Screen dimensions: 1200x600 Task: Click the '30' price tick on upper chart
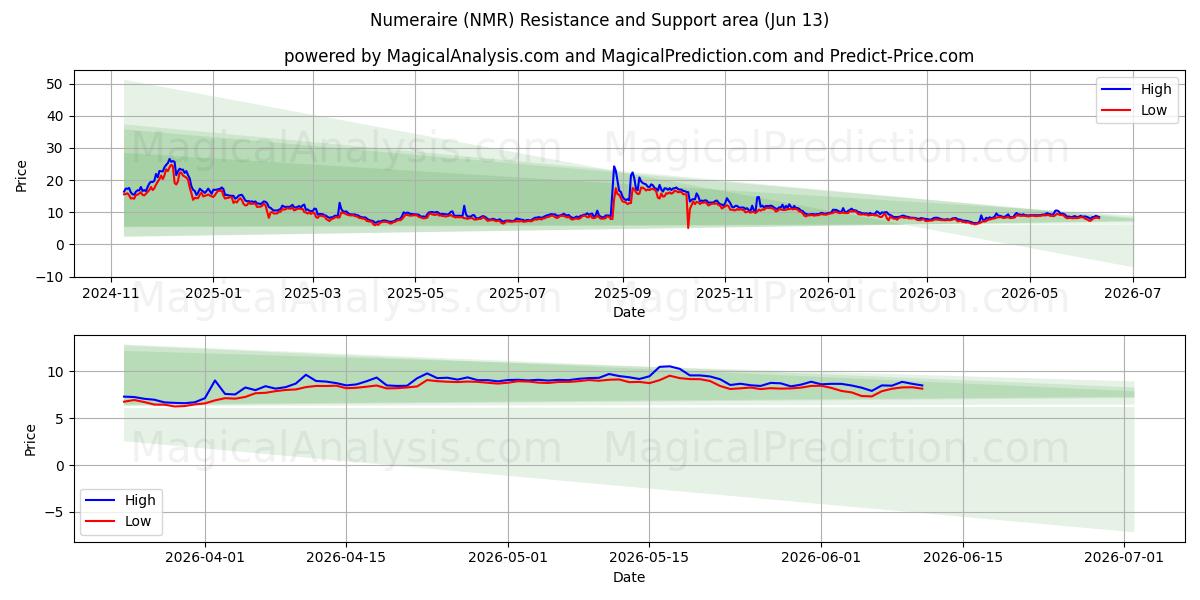coord(56,148)
